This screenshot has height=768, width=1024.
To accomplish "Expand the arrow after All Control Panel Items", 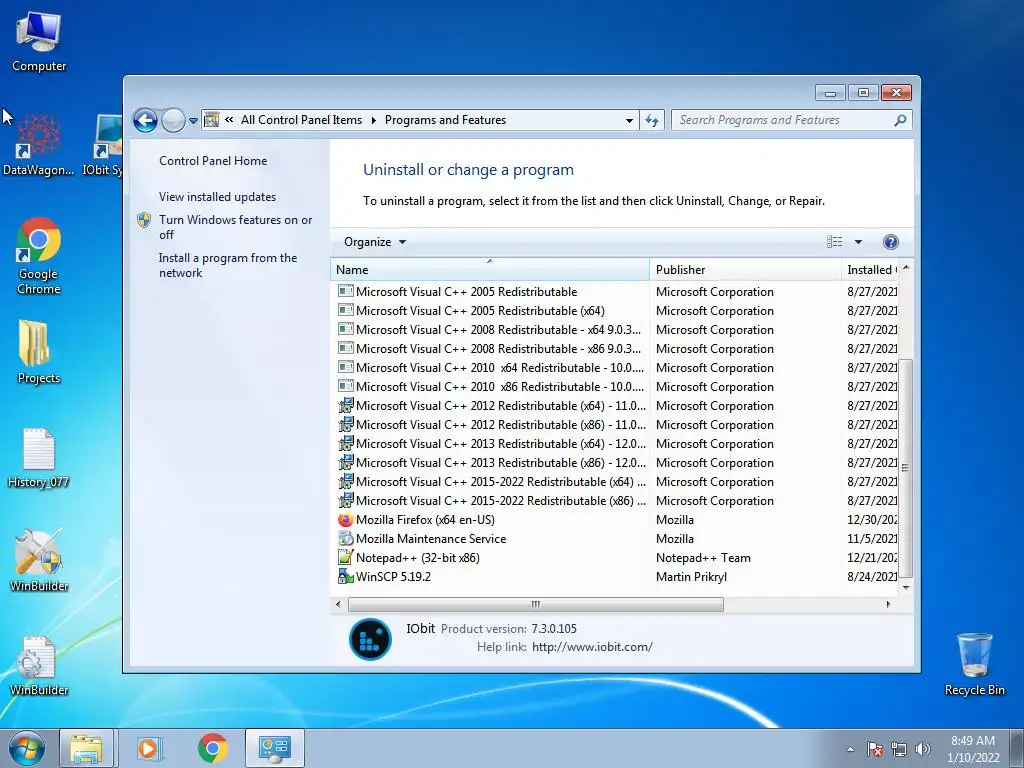I will pos(374,120).
